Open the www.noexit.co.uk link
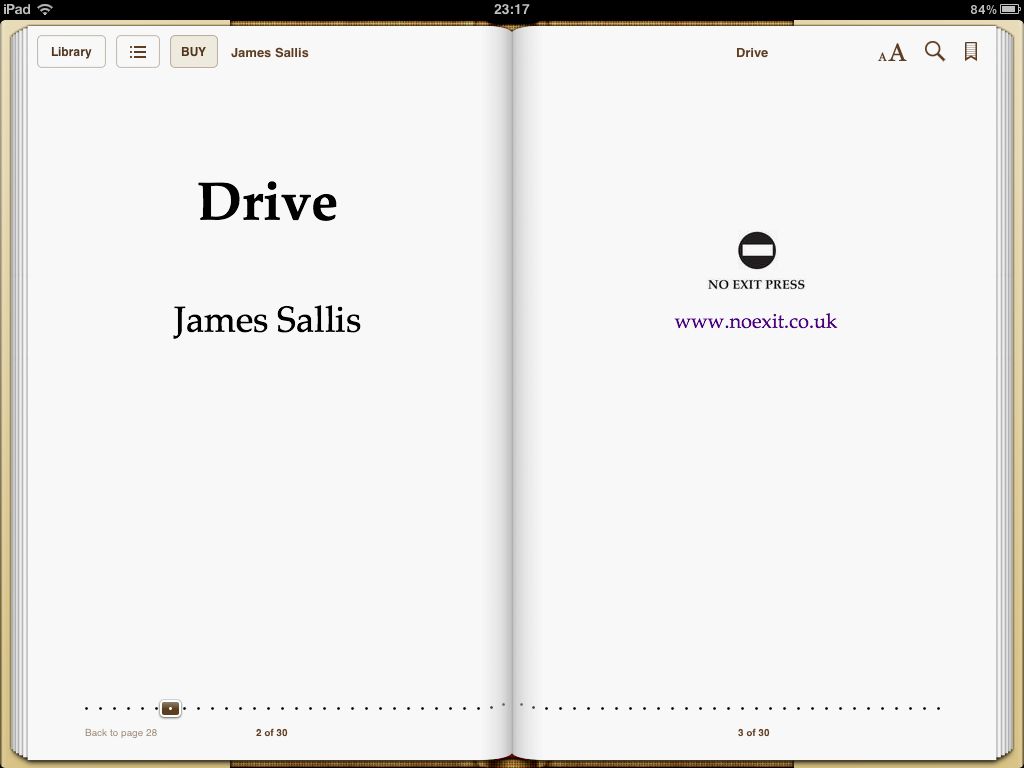The height and width of the screenshot is (768, 1024). [755, 322]
